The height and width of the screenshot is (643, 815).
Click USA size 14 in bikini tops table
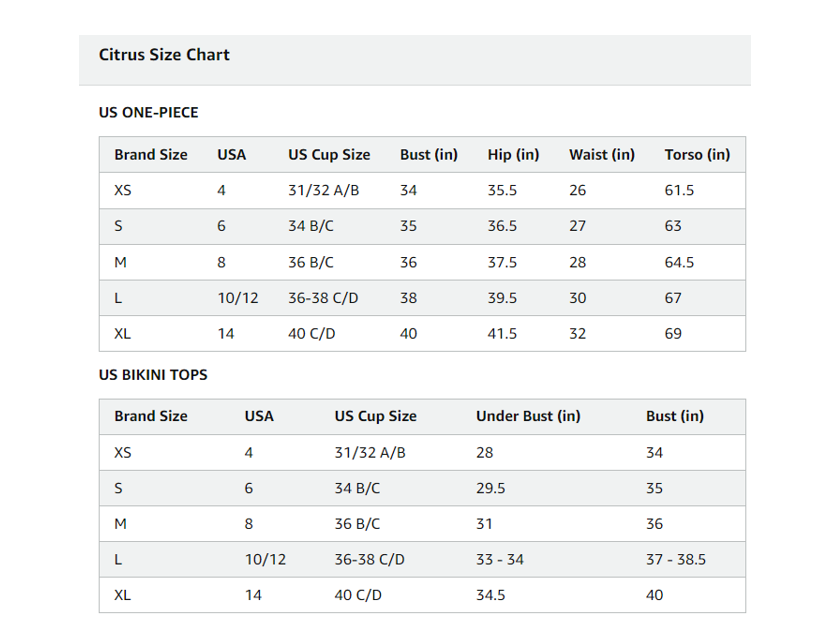coord(253,595)
